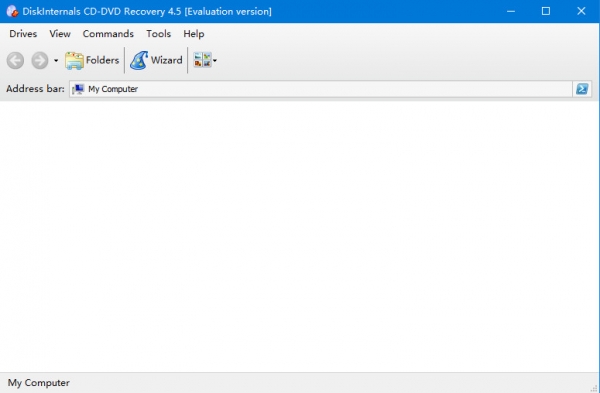Toggle the Folders pane button
Screen dimensions: 600x393
pos(92,60)
